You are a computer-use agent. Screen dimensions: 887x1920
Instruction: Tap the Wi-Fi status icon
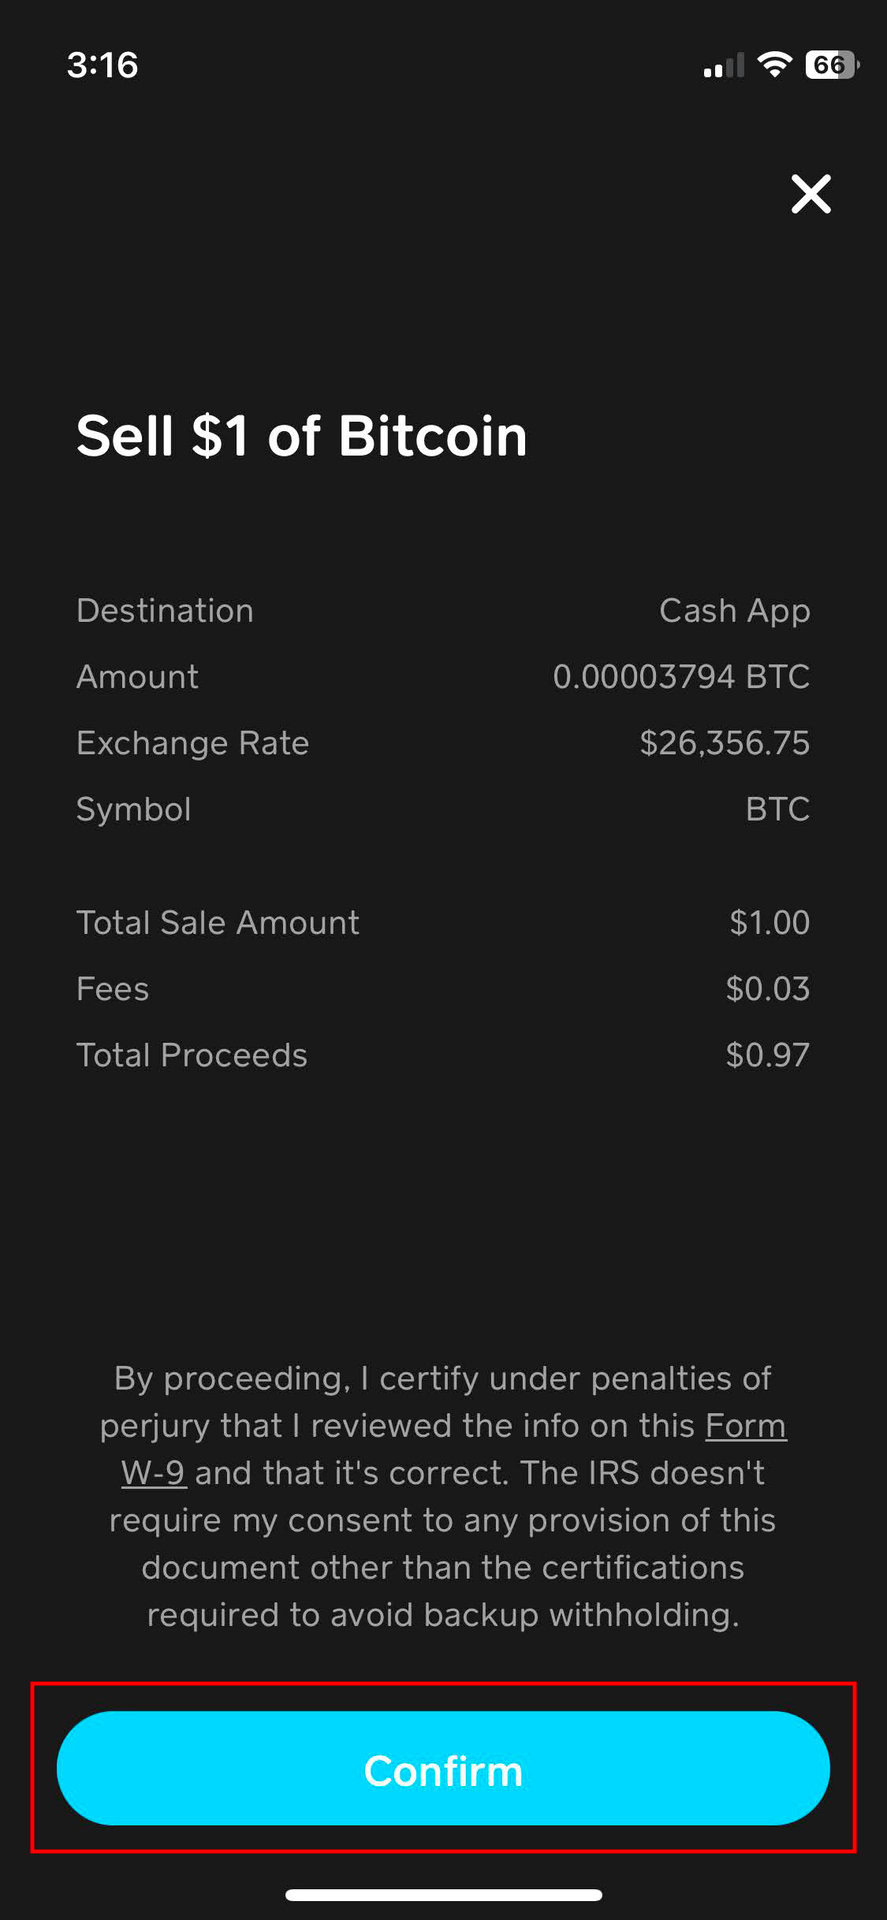774,65
